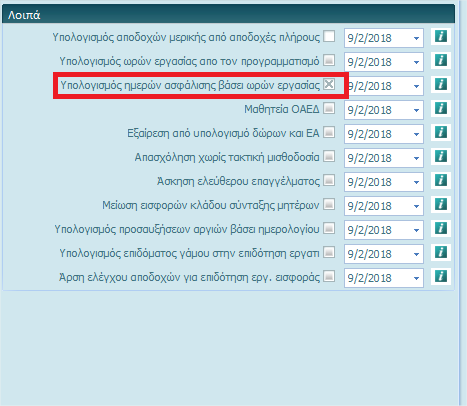Image resolution: width=467 pixels, height=406 pixels.
Task: Open date dropdown for Άρση ελέγχου αποδοχών
Action: pyautogui.click(x=416, y=278)
